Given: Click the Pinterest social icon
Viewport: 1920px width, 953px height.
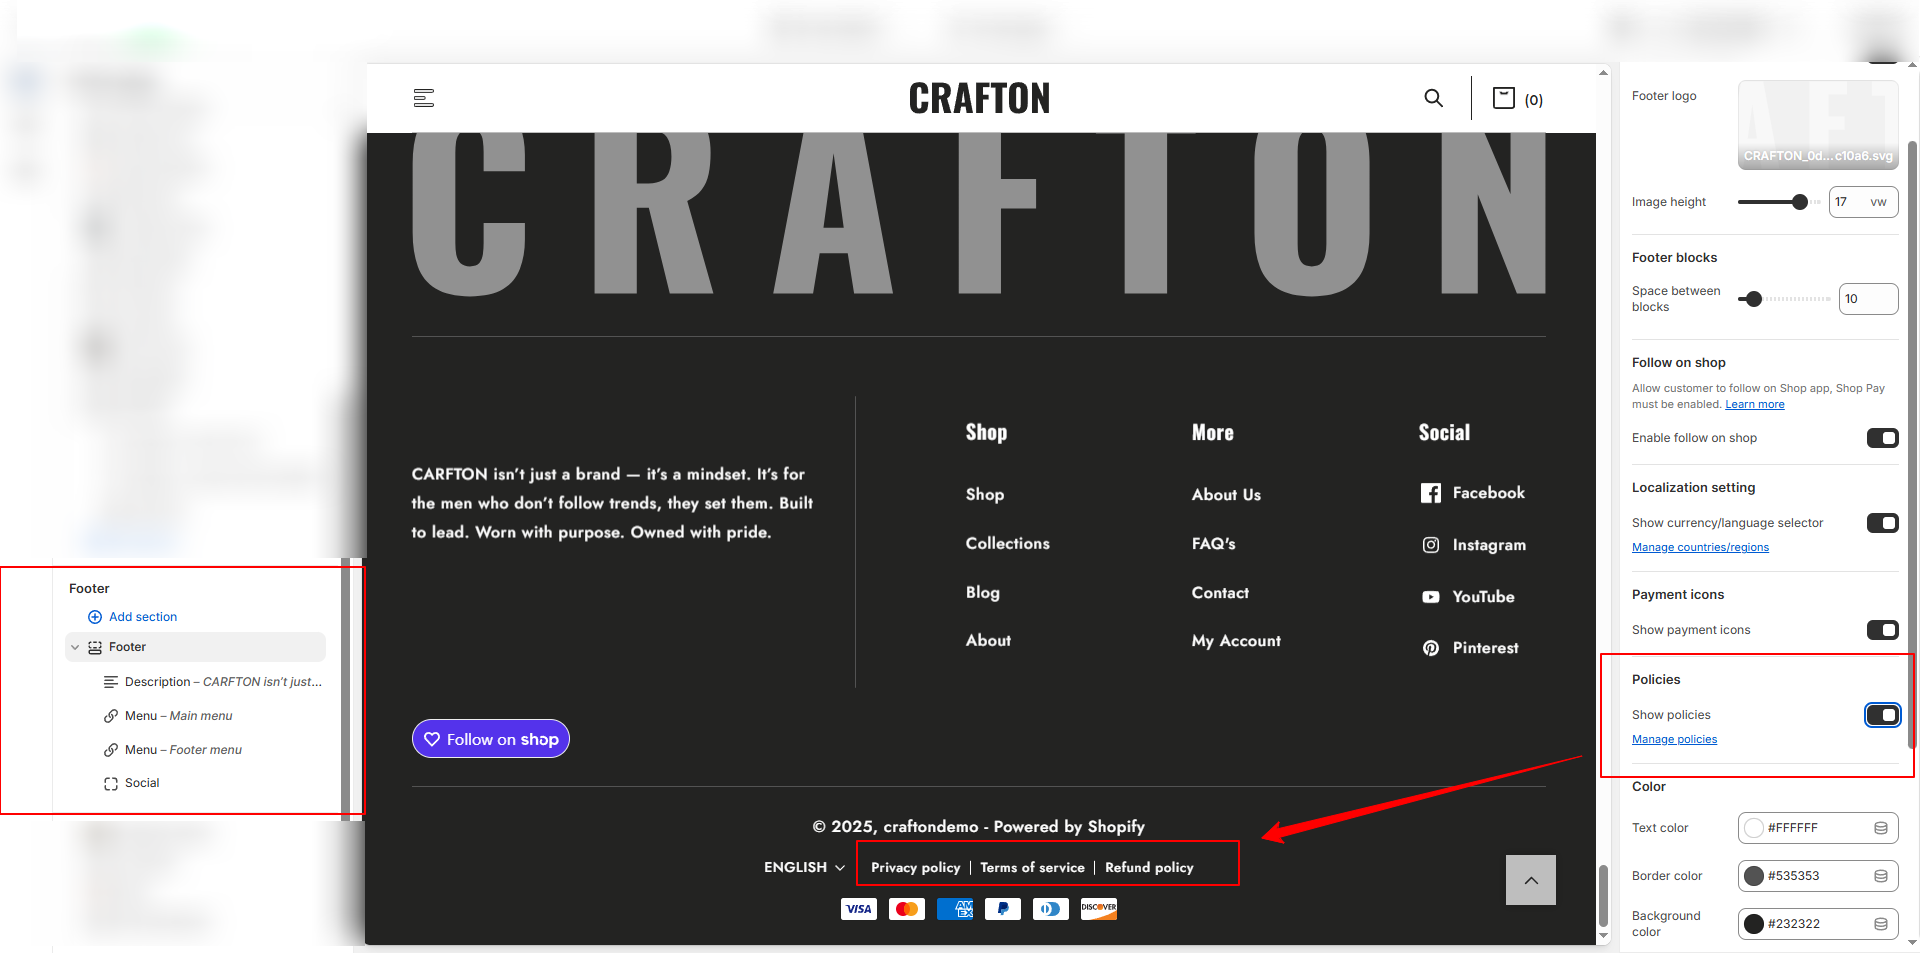Looking at the screenshot, I should pos(1431,648).
